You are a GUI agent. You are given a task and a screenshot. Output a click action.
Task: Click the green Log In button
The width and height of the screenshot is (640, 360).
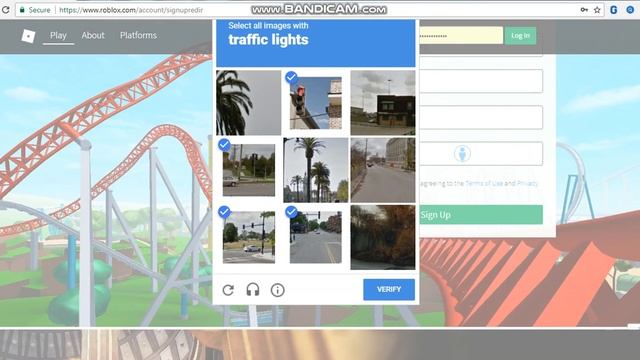(520, 36)
